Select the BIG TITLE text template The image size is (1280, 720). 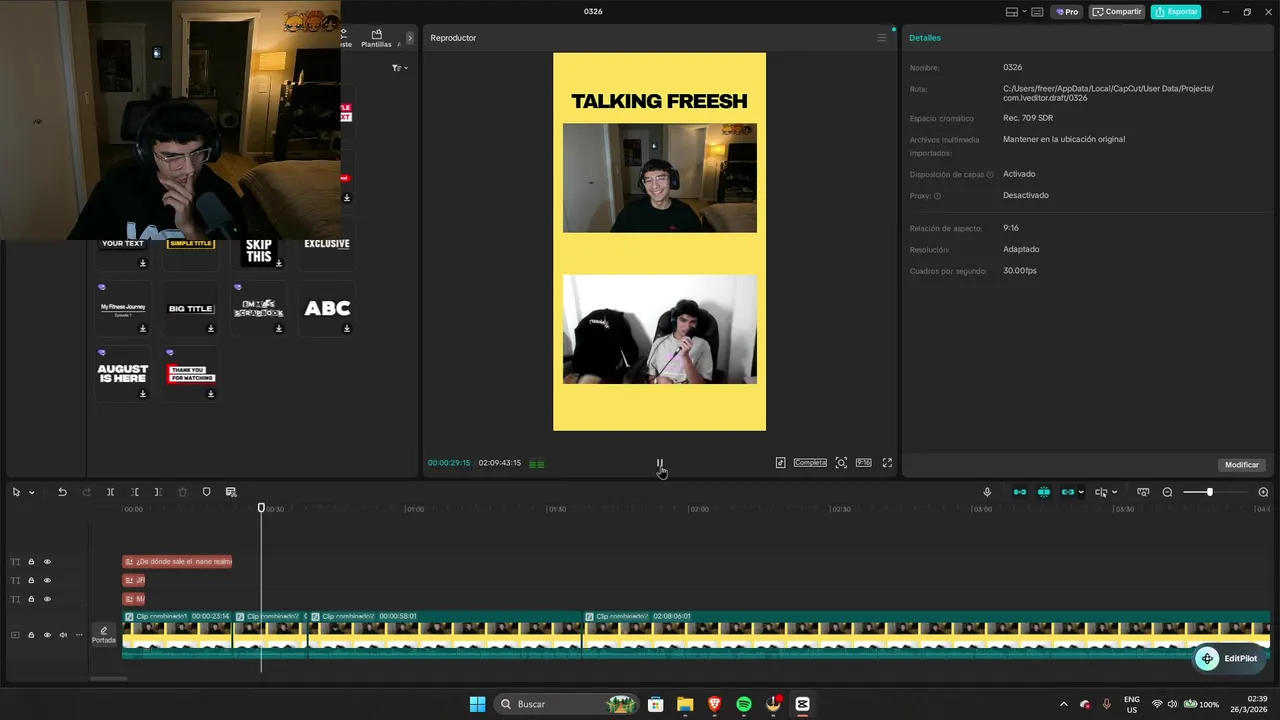point(190,309)
